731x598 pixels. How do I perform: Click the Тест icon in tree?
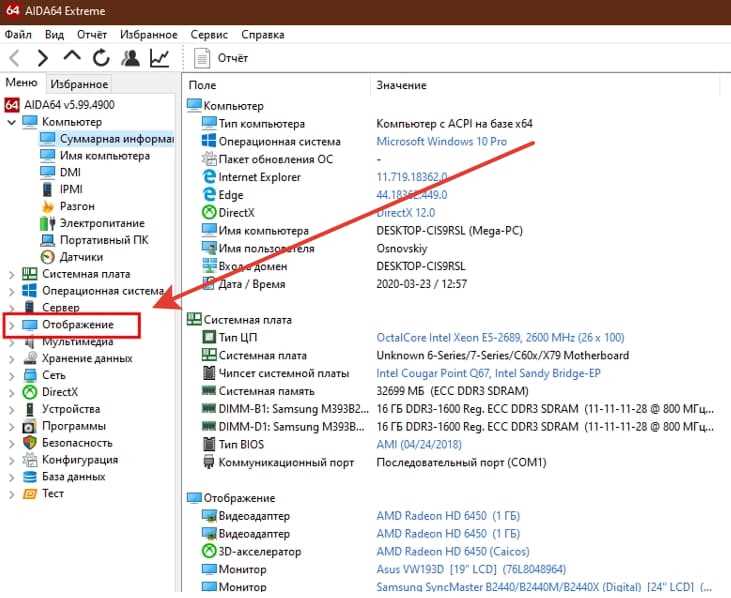(30, 494)
